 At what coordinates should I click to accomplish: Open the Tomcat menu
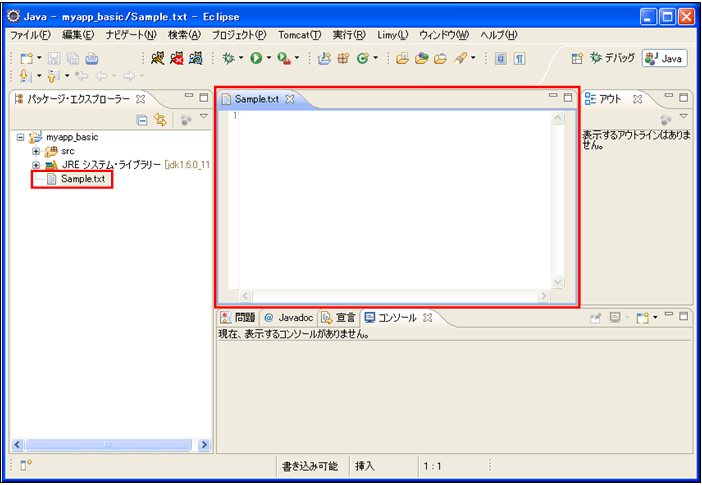click(299, 35)
